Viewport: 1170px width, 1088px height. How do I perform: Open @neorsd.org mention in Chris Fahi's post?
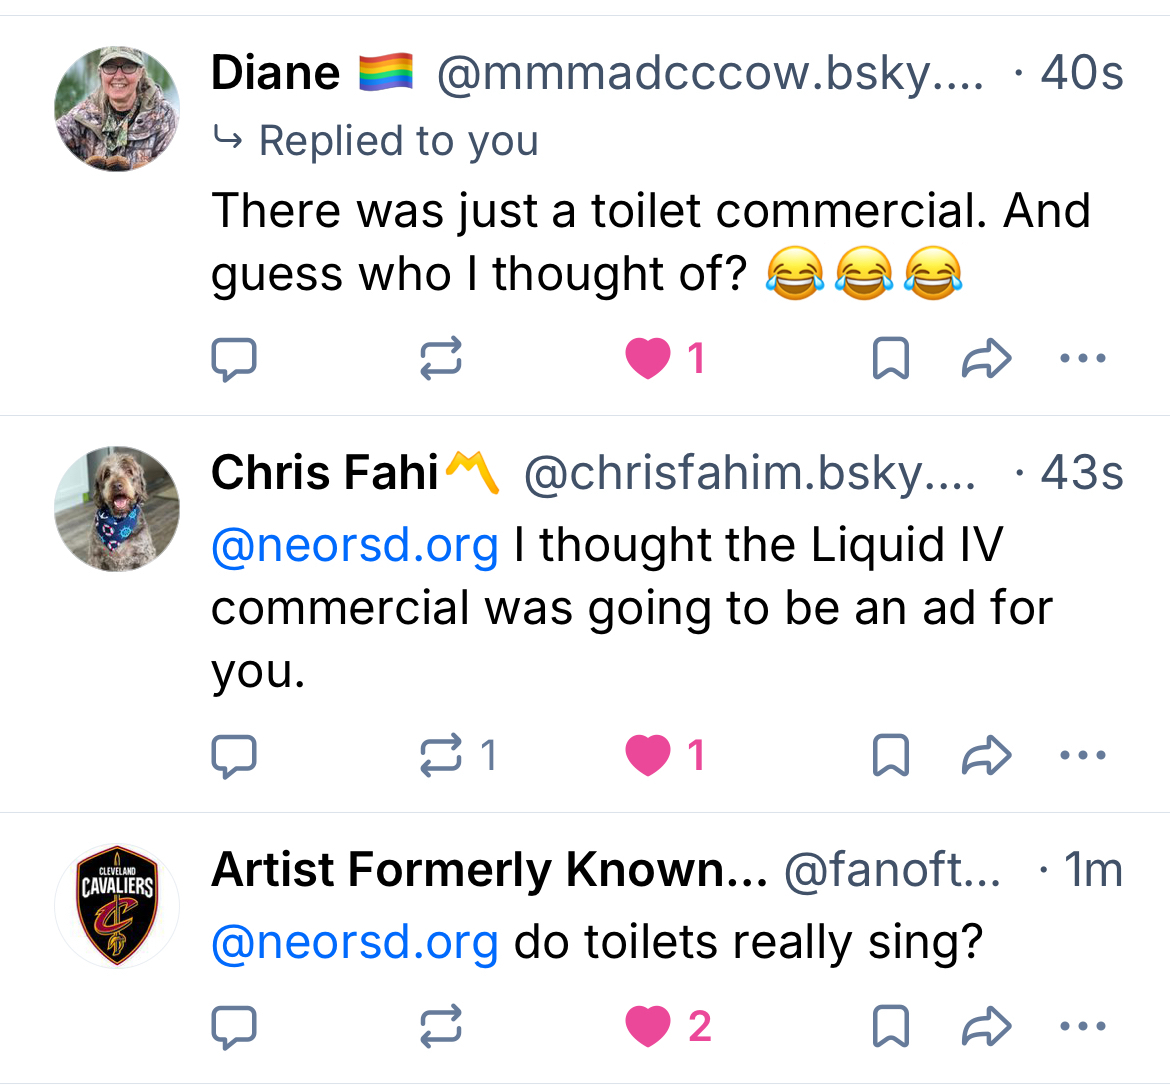click(355, 546)
